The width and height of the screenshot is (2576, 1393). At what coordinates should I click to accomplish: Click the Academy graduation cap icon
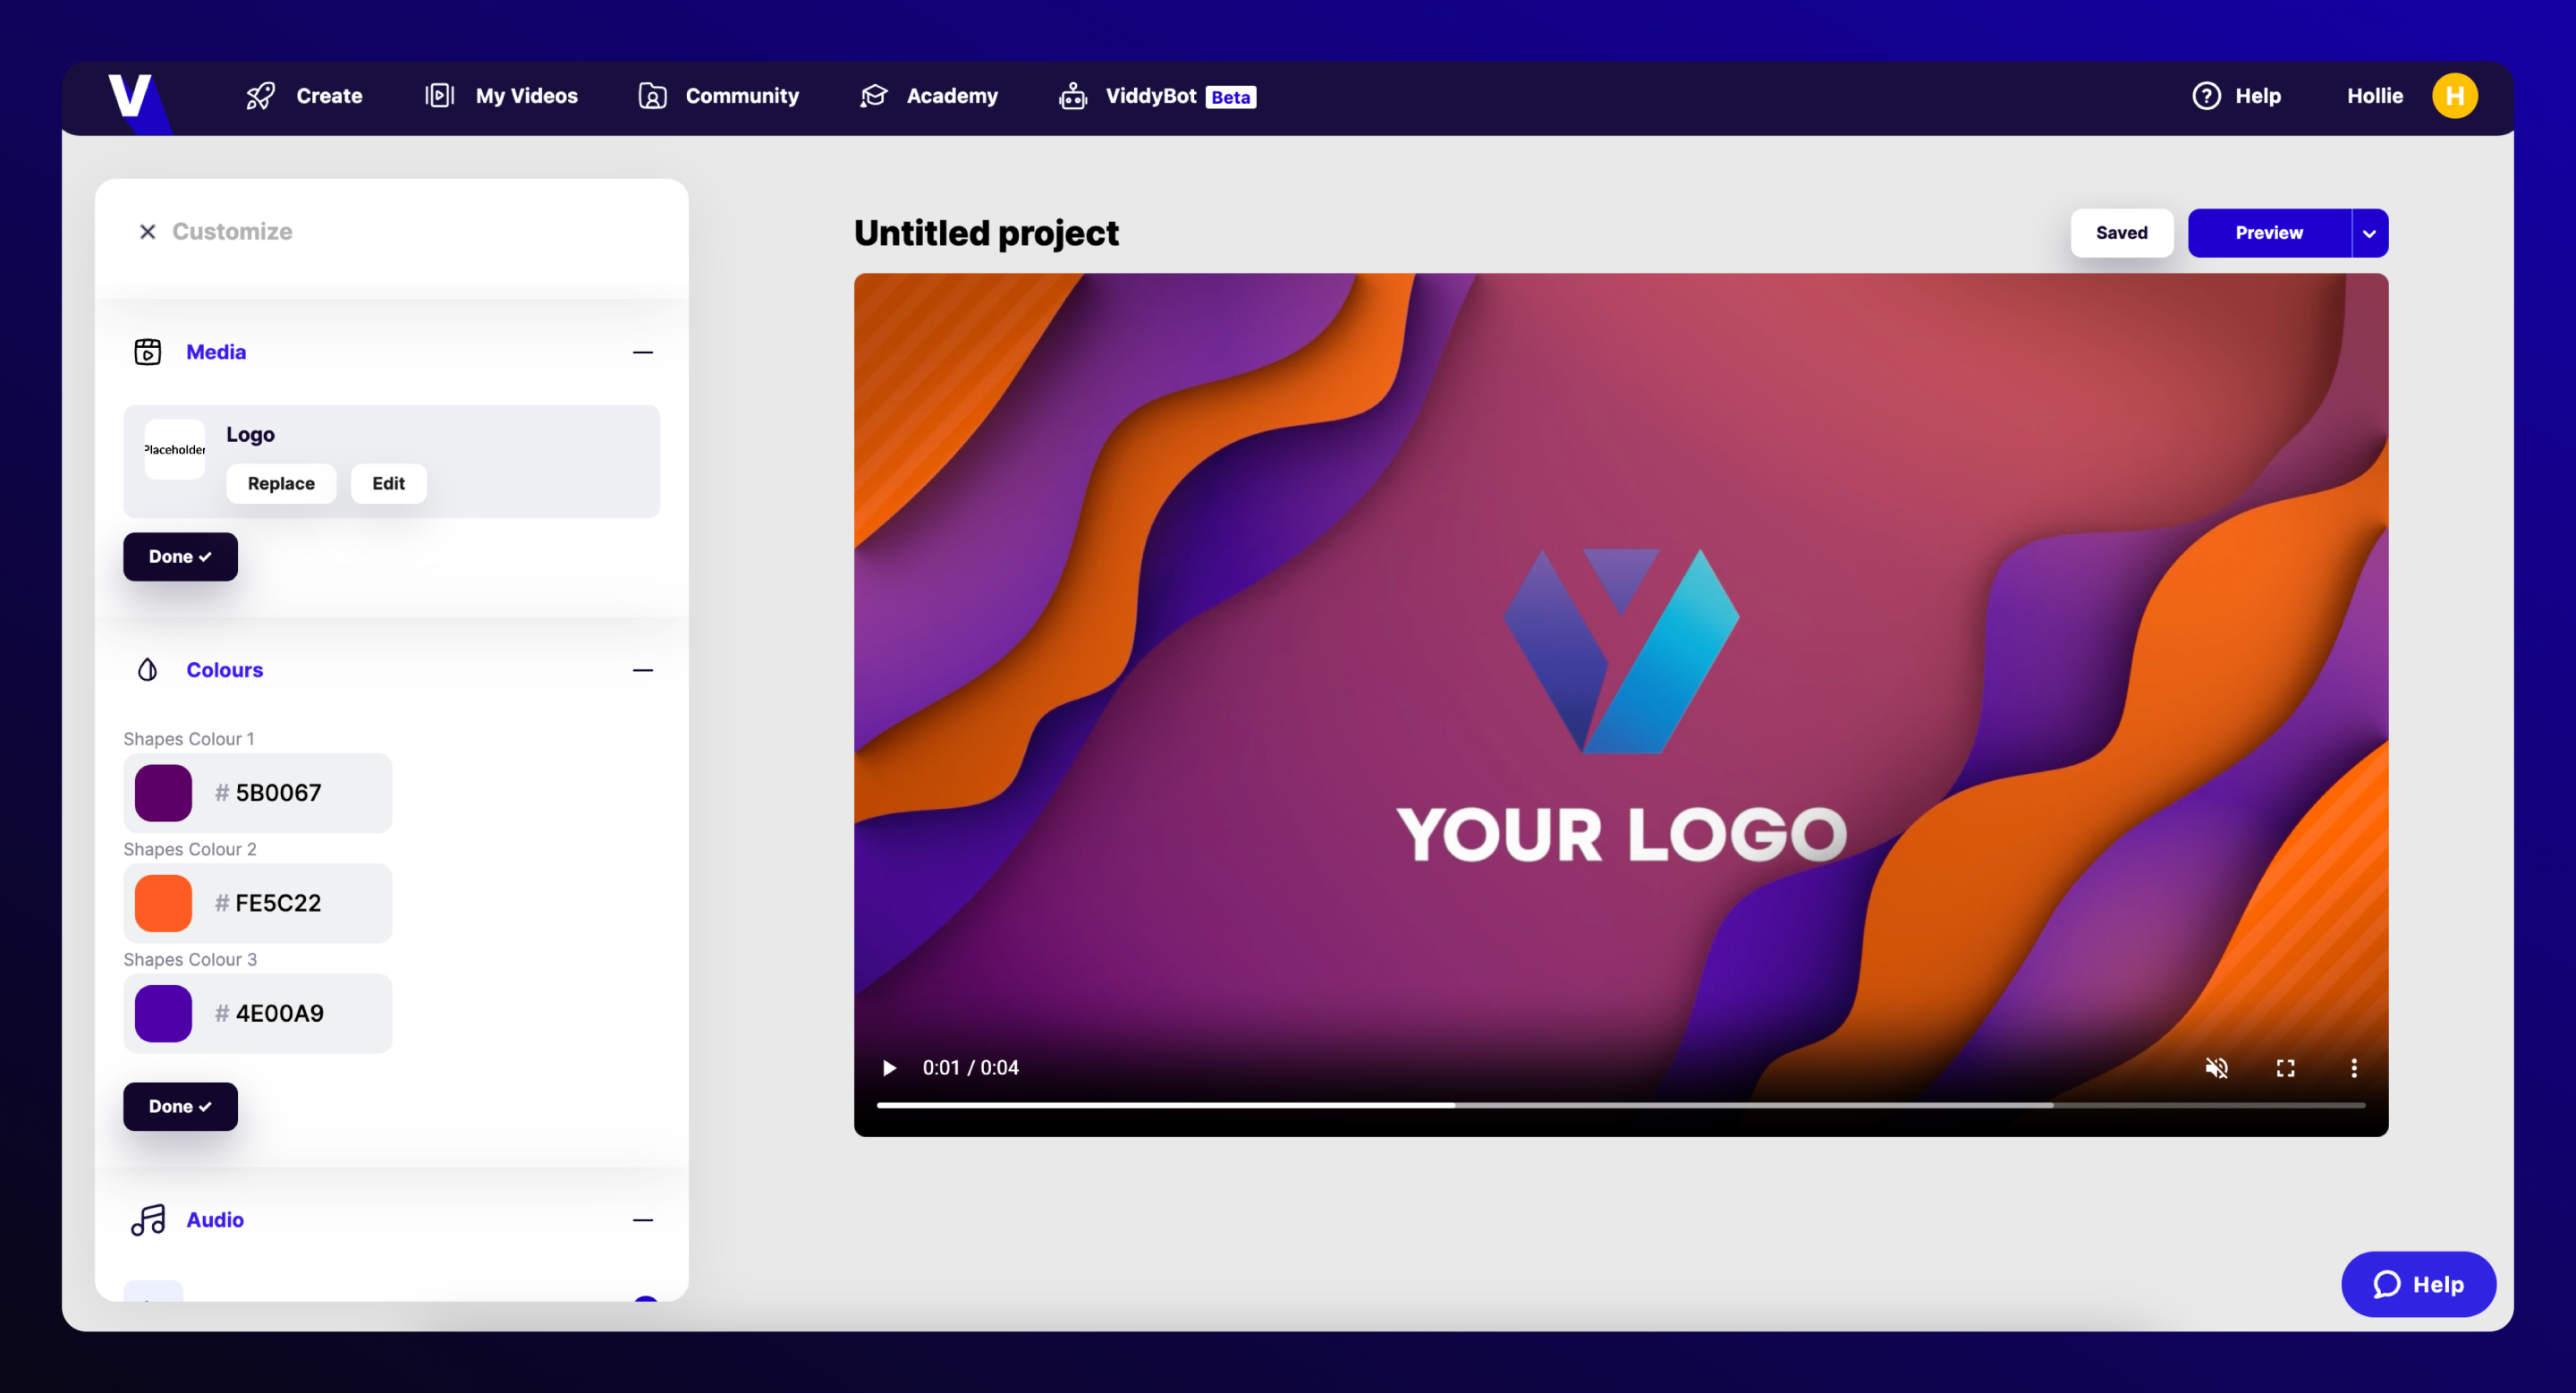[874, 96]
